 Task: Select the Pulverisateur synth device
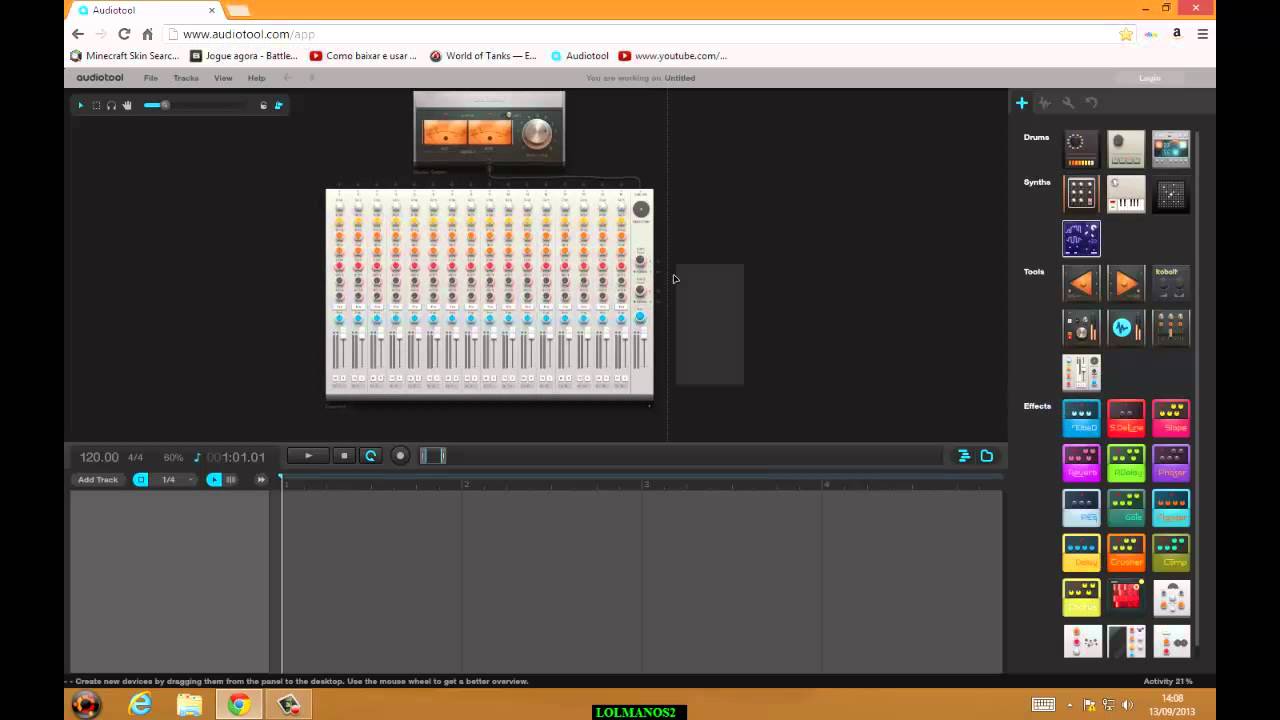click(x=1081, y=194)
